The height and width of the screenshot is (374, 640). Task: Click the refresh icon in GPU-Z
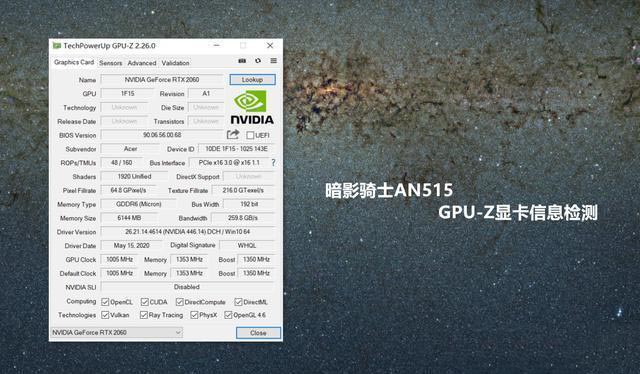(x=258, y=61)
